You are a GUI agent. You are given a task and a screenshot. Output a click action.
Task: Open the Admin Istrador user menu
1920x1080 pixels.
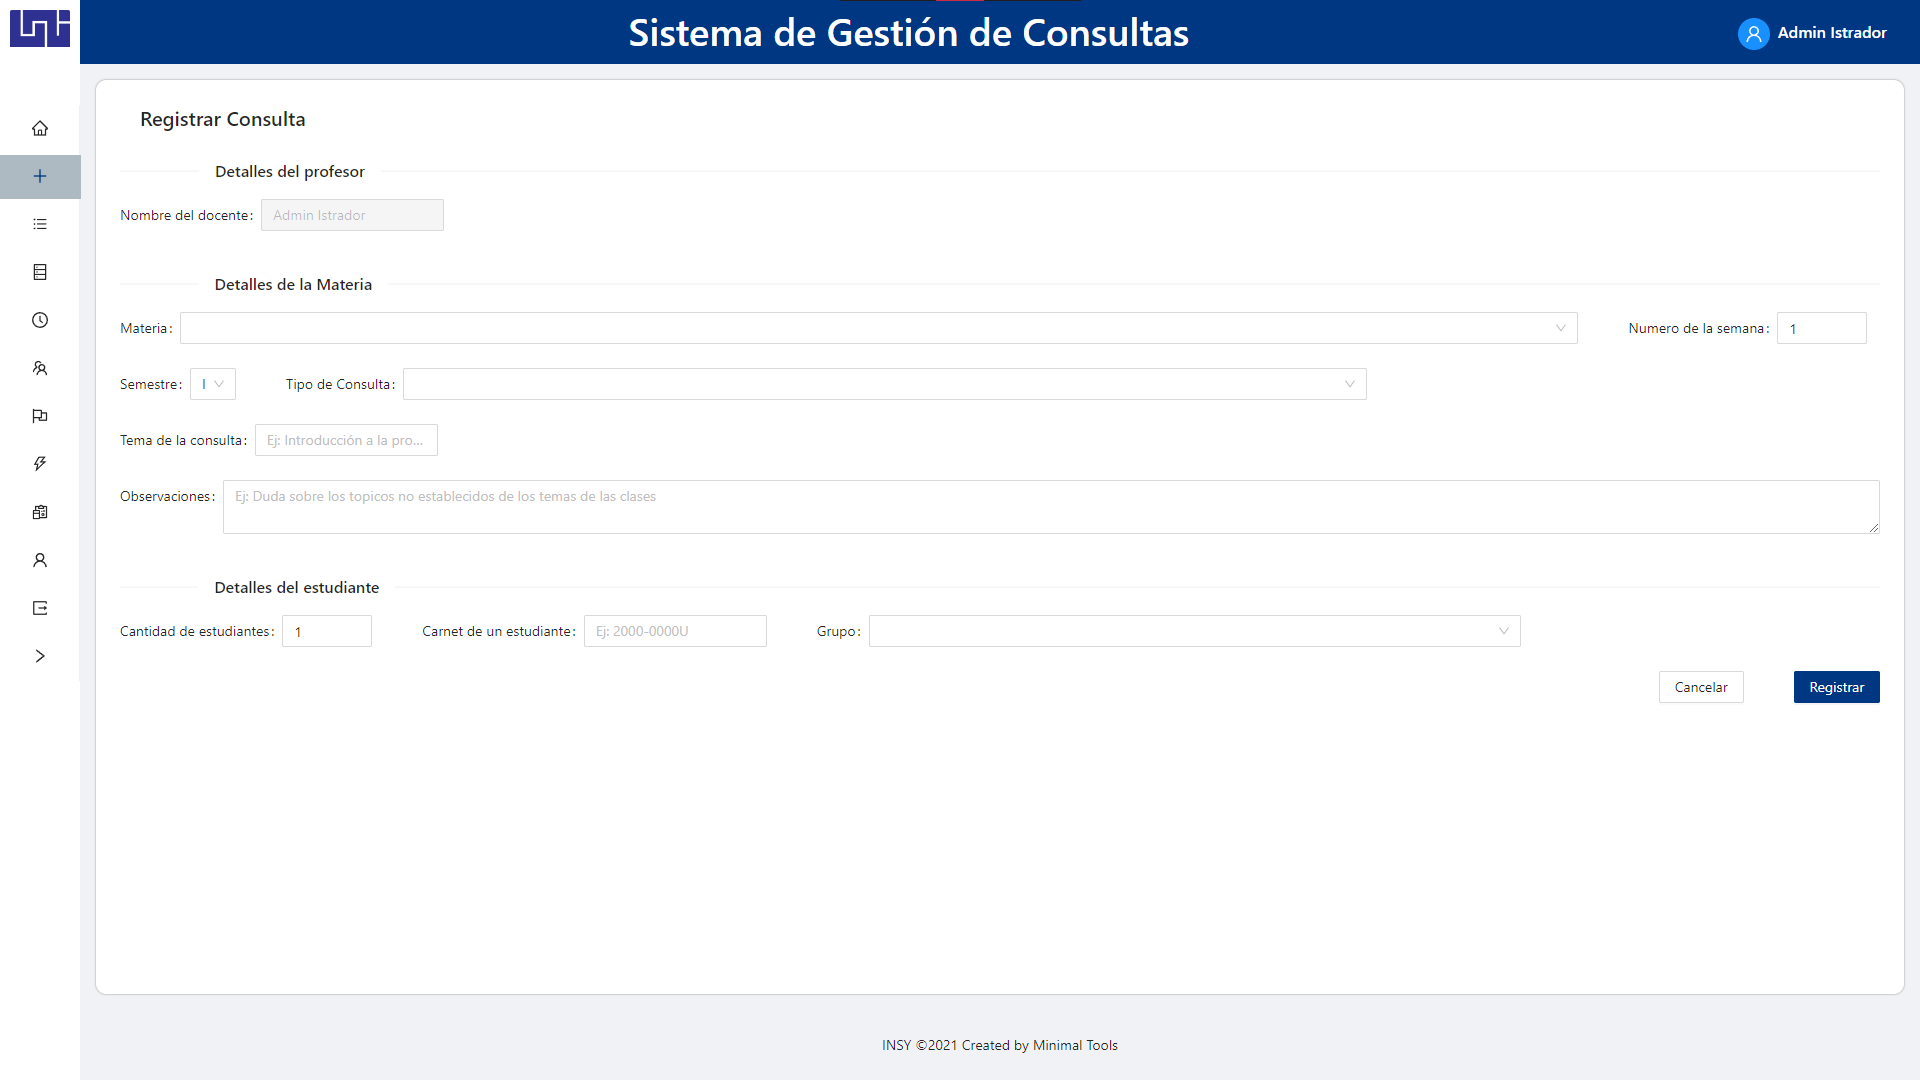tap(1812, 33)
